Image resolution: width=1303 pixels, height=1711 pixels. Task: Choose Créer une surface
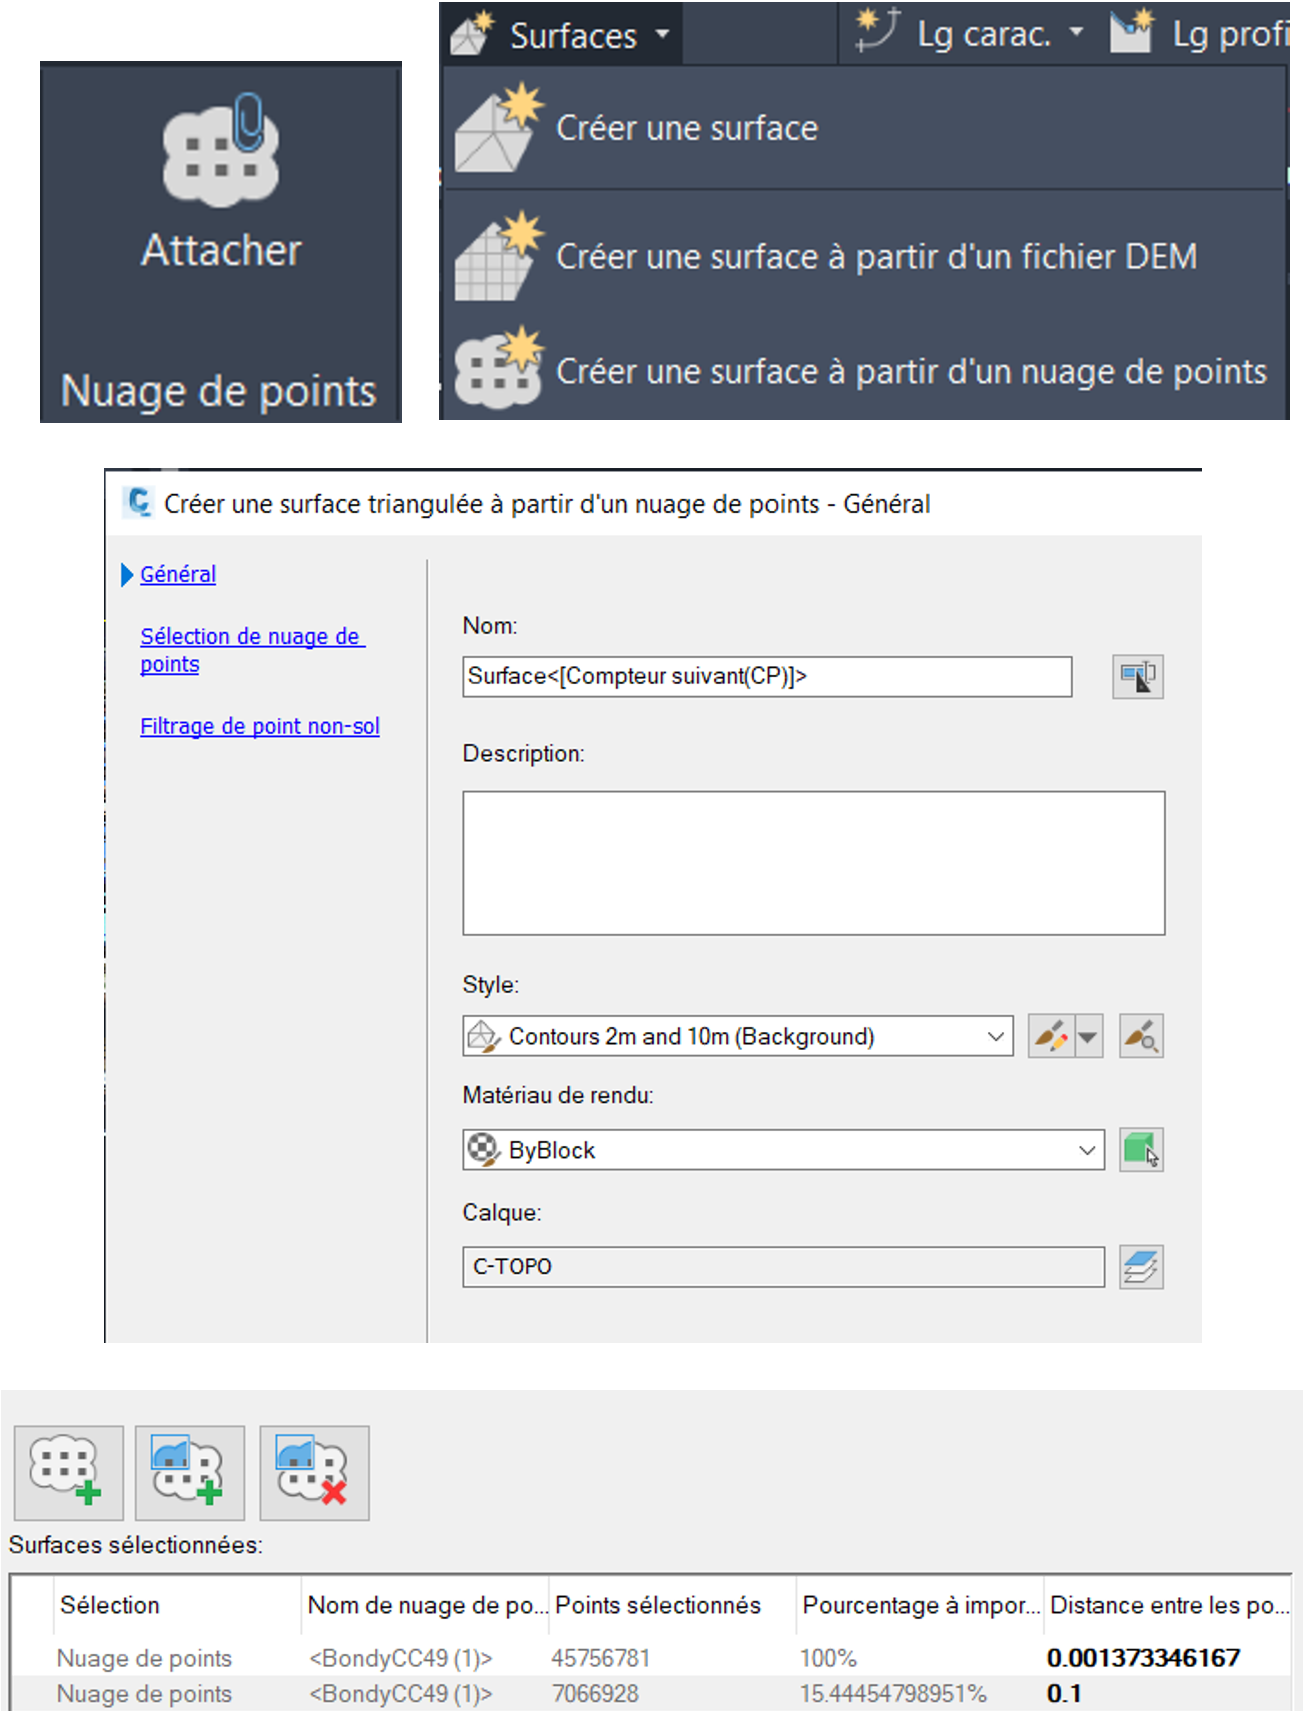(687, 128)
